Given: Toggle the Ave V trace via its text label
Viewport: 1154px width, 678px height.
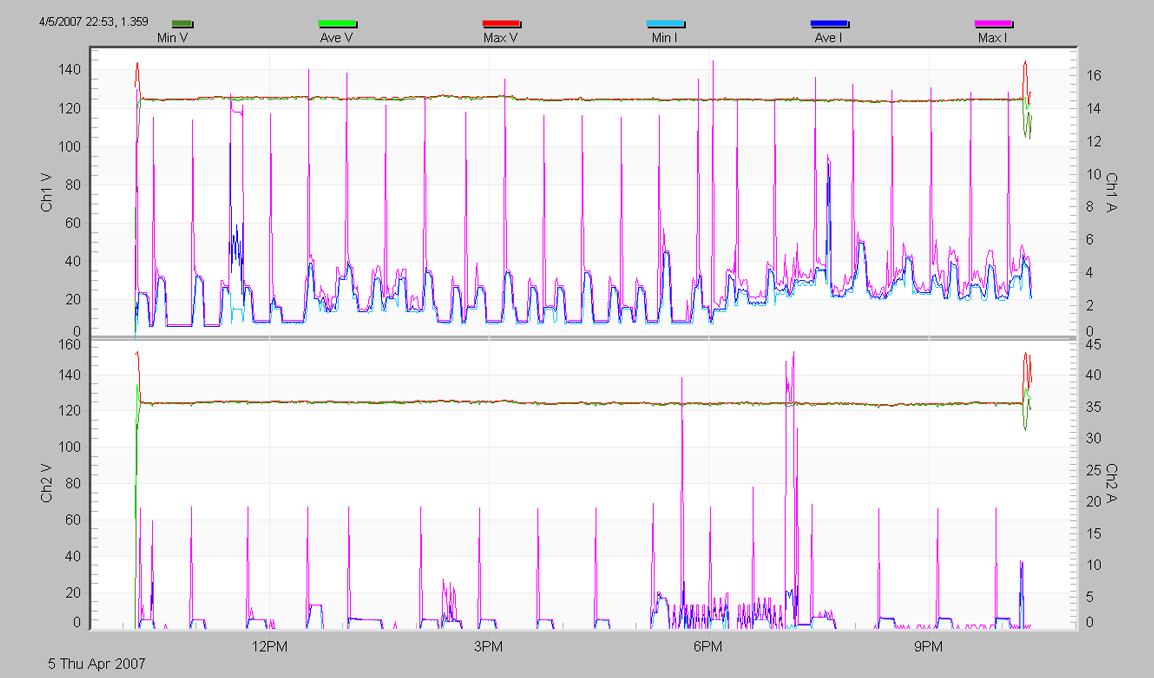Looking at the screenshot, I should [336, 37].
